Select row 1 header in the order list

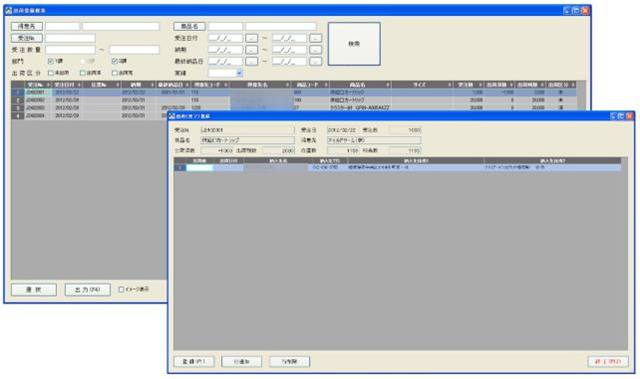pyautogui.click(x=18, y=93)
